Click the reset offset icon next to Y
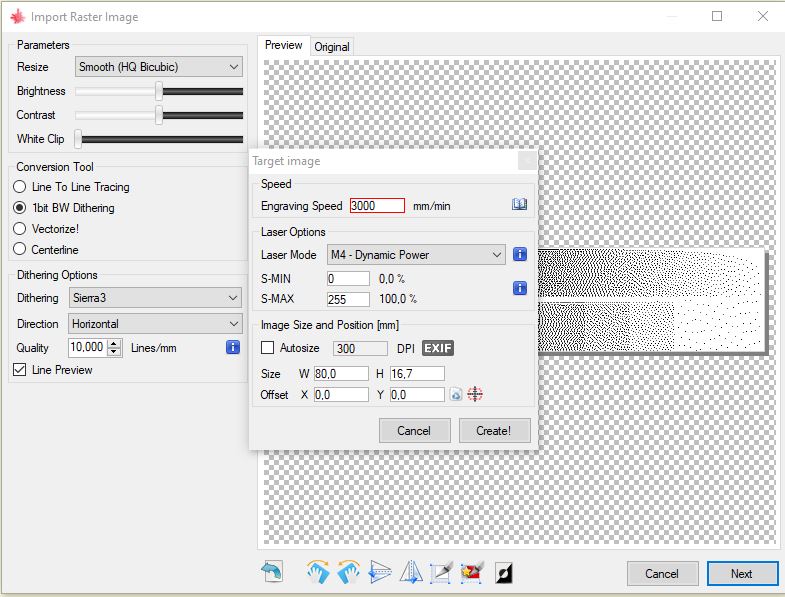This screenshot has height=597, width=785. pos(456,395)
